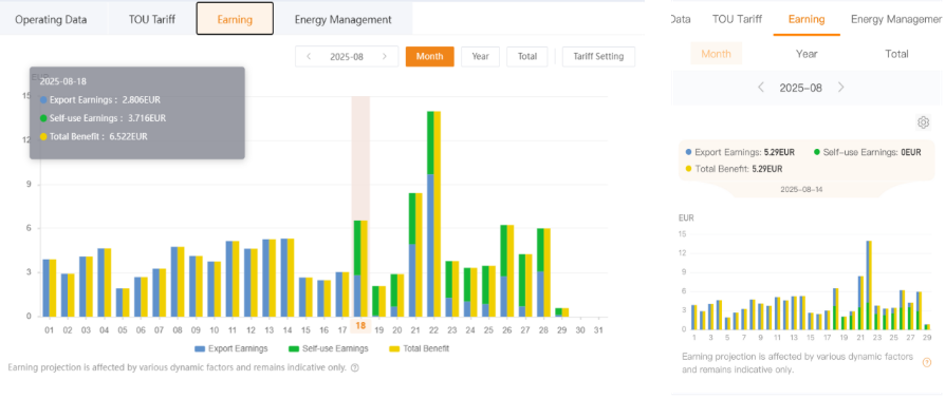Select the TOU Tariff tab in mobile view
945x400 pixels.
(x=737, y=19)
